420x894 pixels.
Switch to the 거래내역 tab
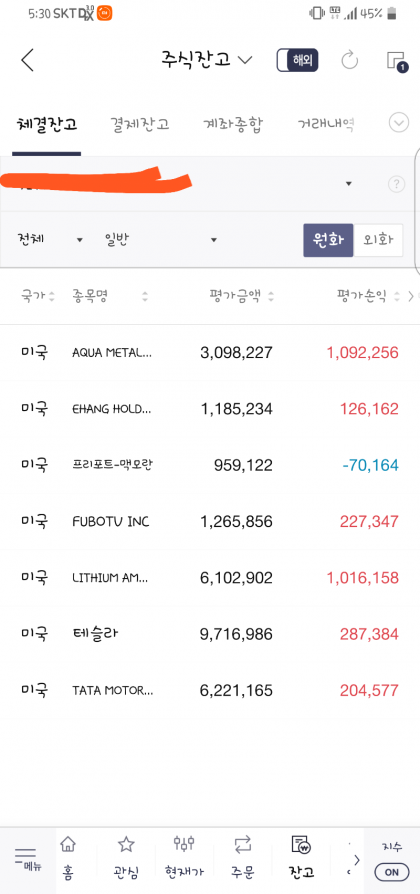pos(327,124)
